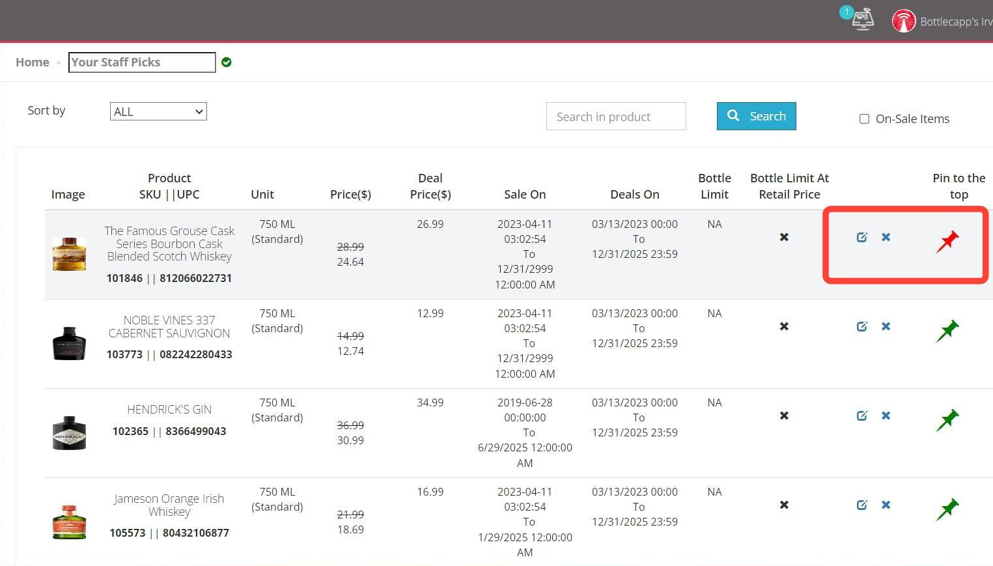Click bottle limit X mark for Hendrick's Gin

(x=784, y=415)
